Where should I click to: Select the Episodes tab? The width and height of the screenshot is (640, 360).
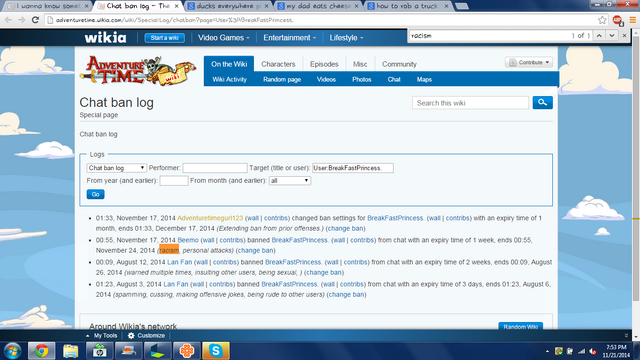324,64
